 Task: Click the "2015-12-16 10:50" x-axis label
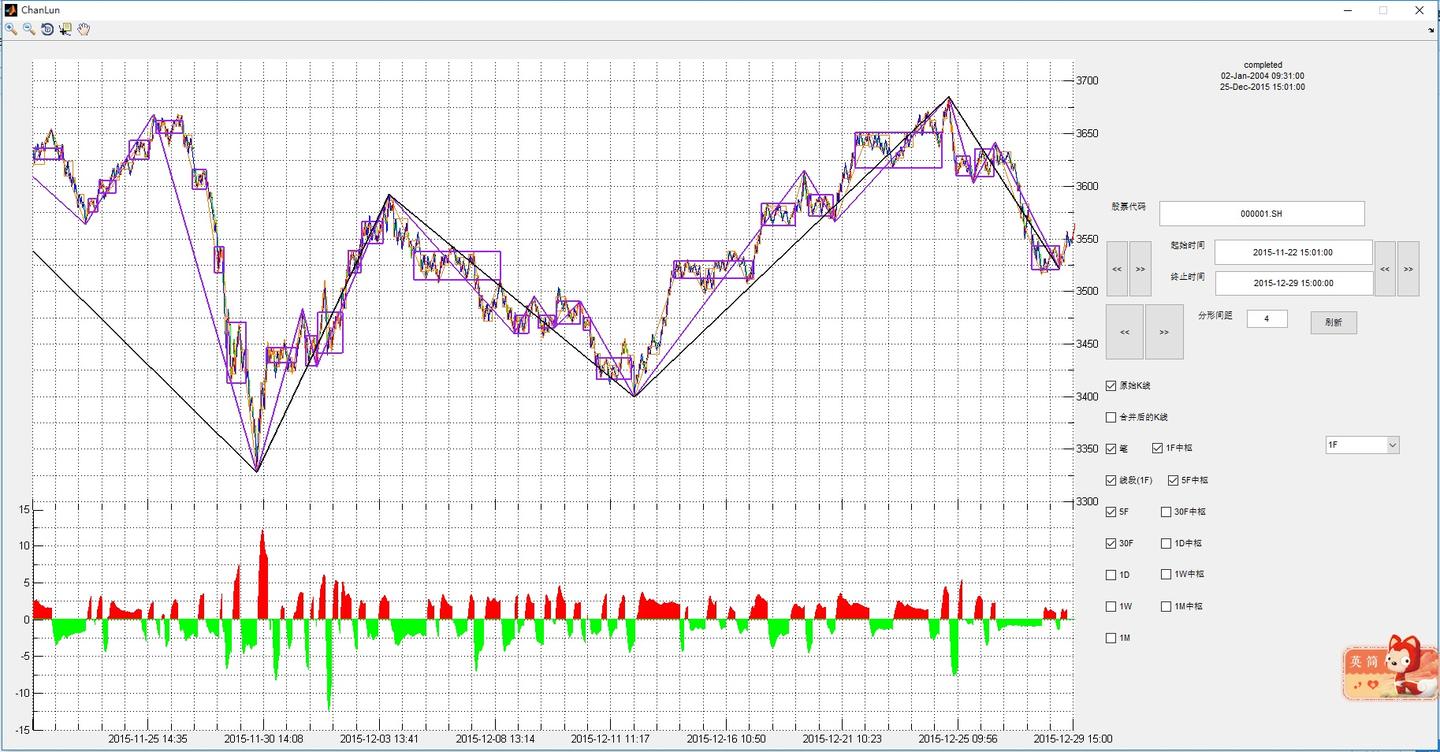726,740
